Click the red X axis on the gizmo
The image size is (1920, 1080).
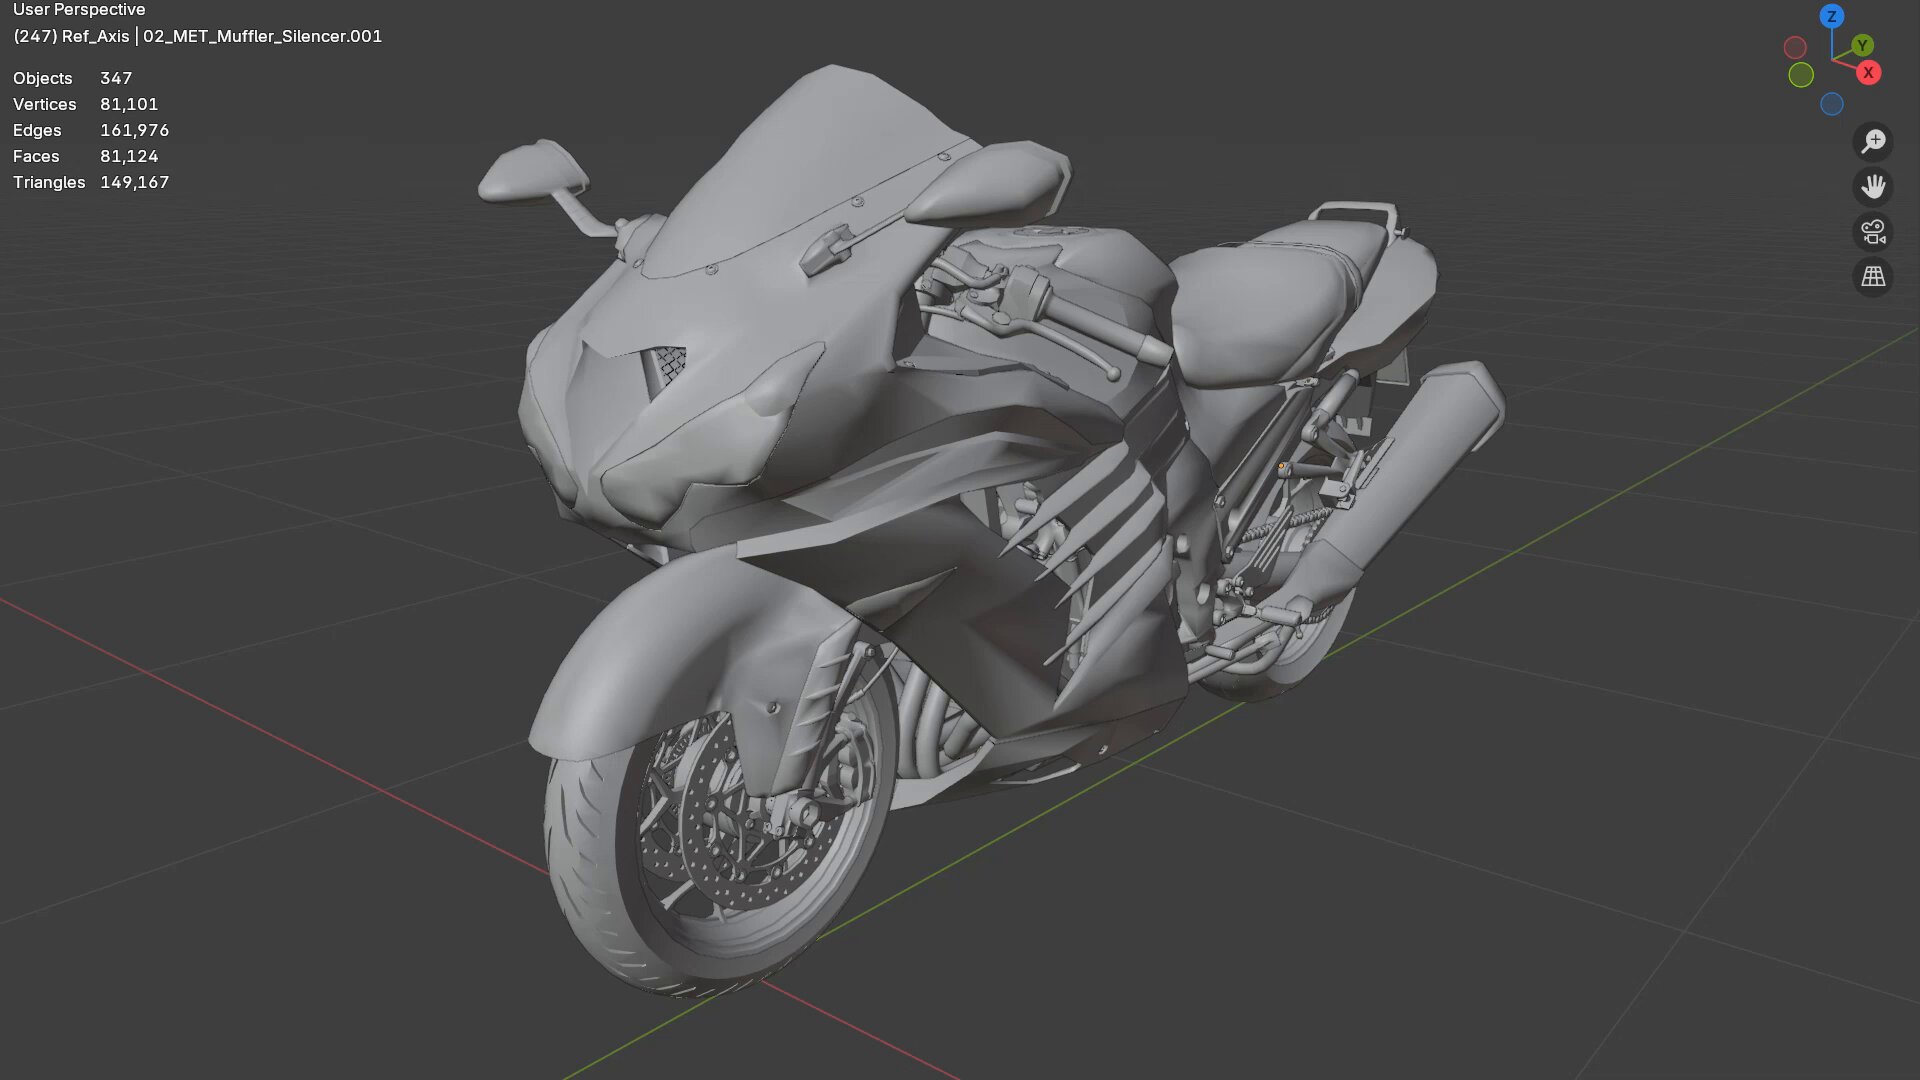pyautogui.click(x=1868, y=73)
